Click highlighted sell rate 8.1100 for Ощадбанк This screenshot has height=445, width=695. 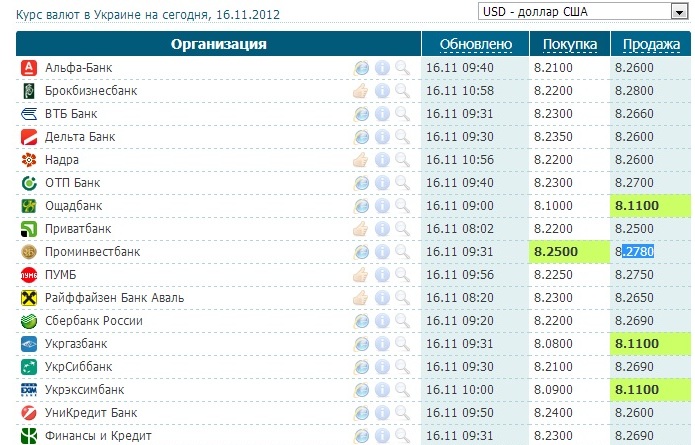637,206
